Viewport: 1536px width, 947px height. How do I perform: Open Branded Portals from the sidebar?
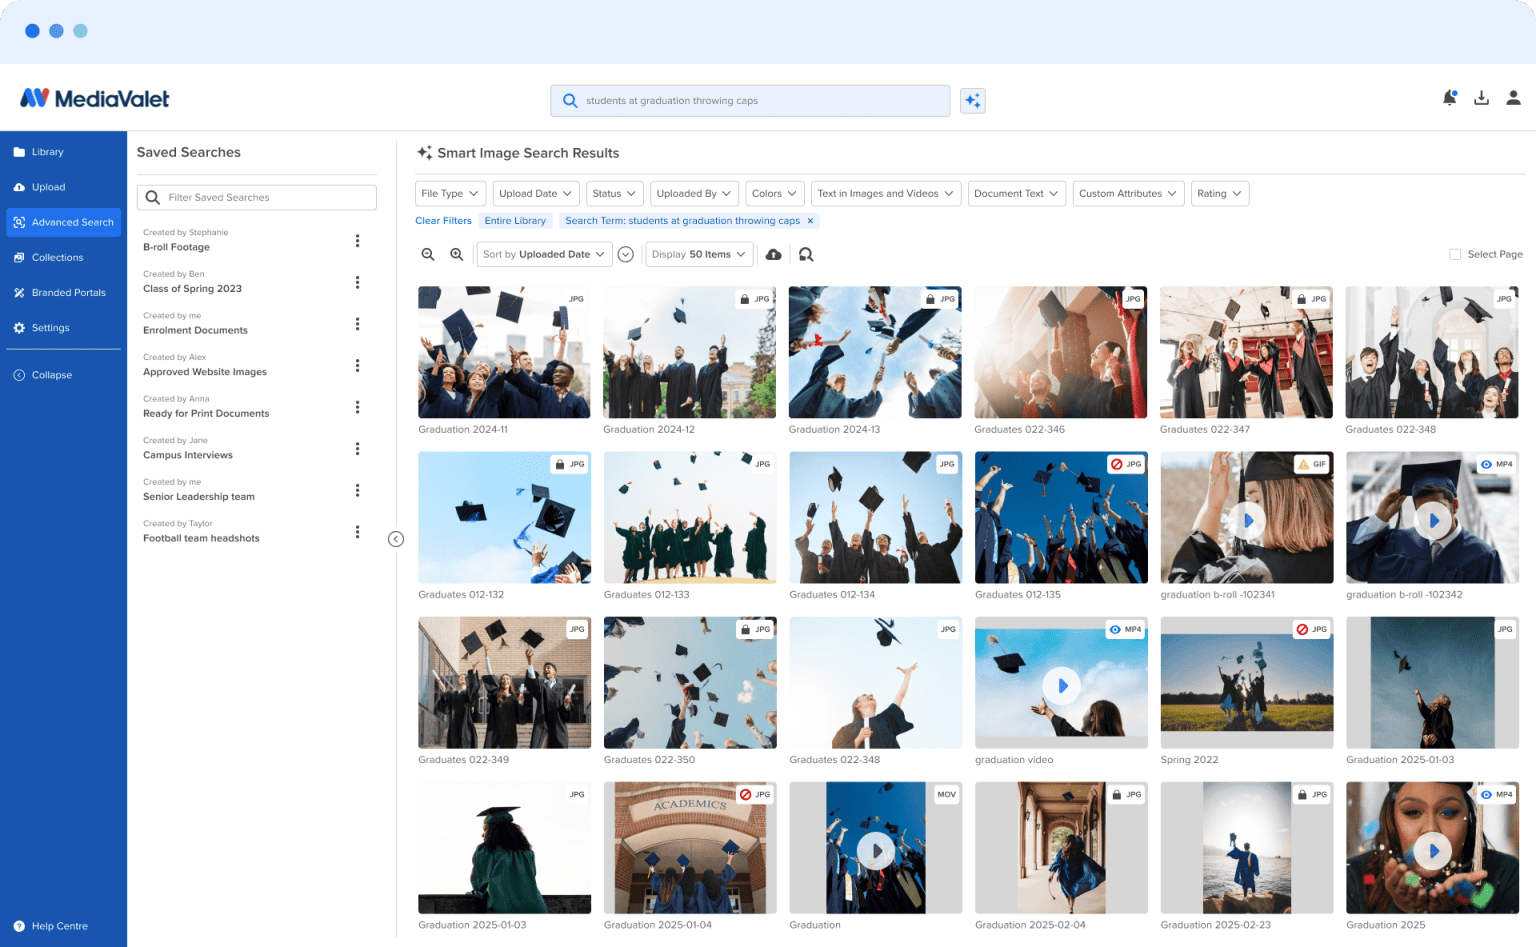click(63, 292)
